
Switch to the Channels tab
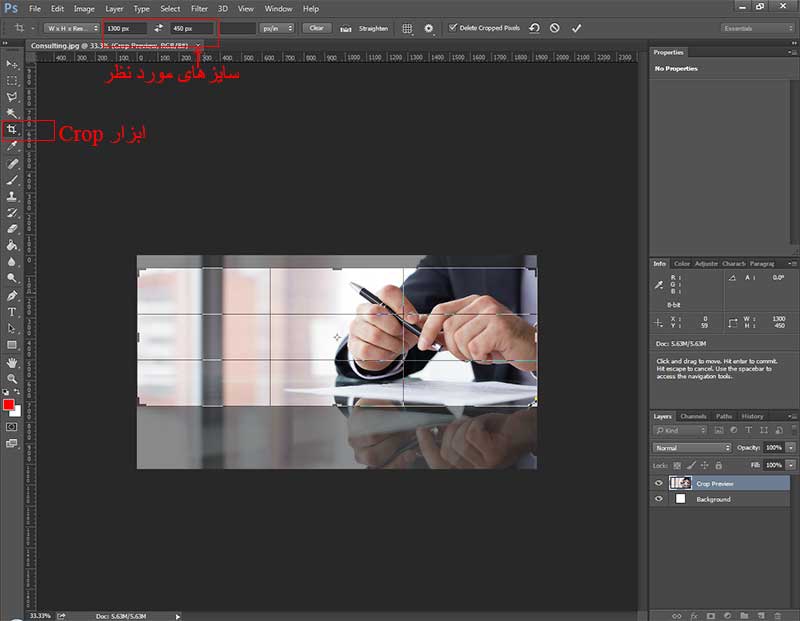[693, 416]
